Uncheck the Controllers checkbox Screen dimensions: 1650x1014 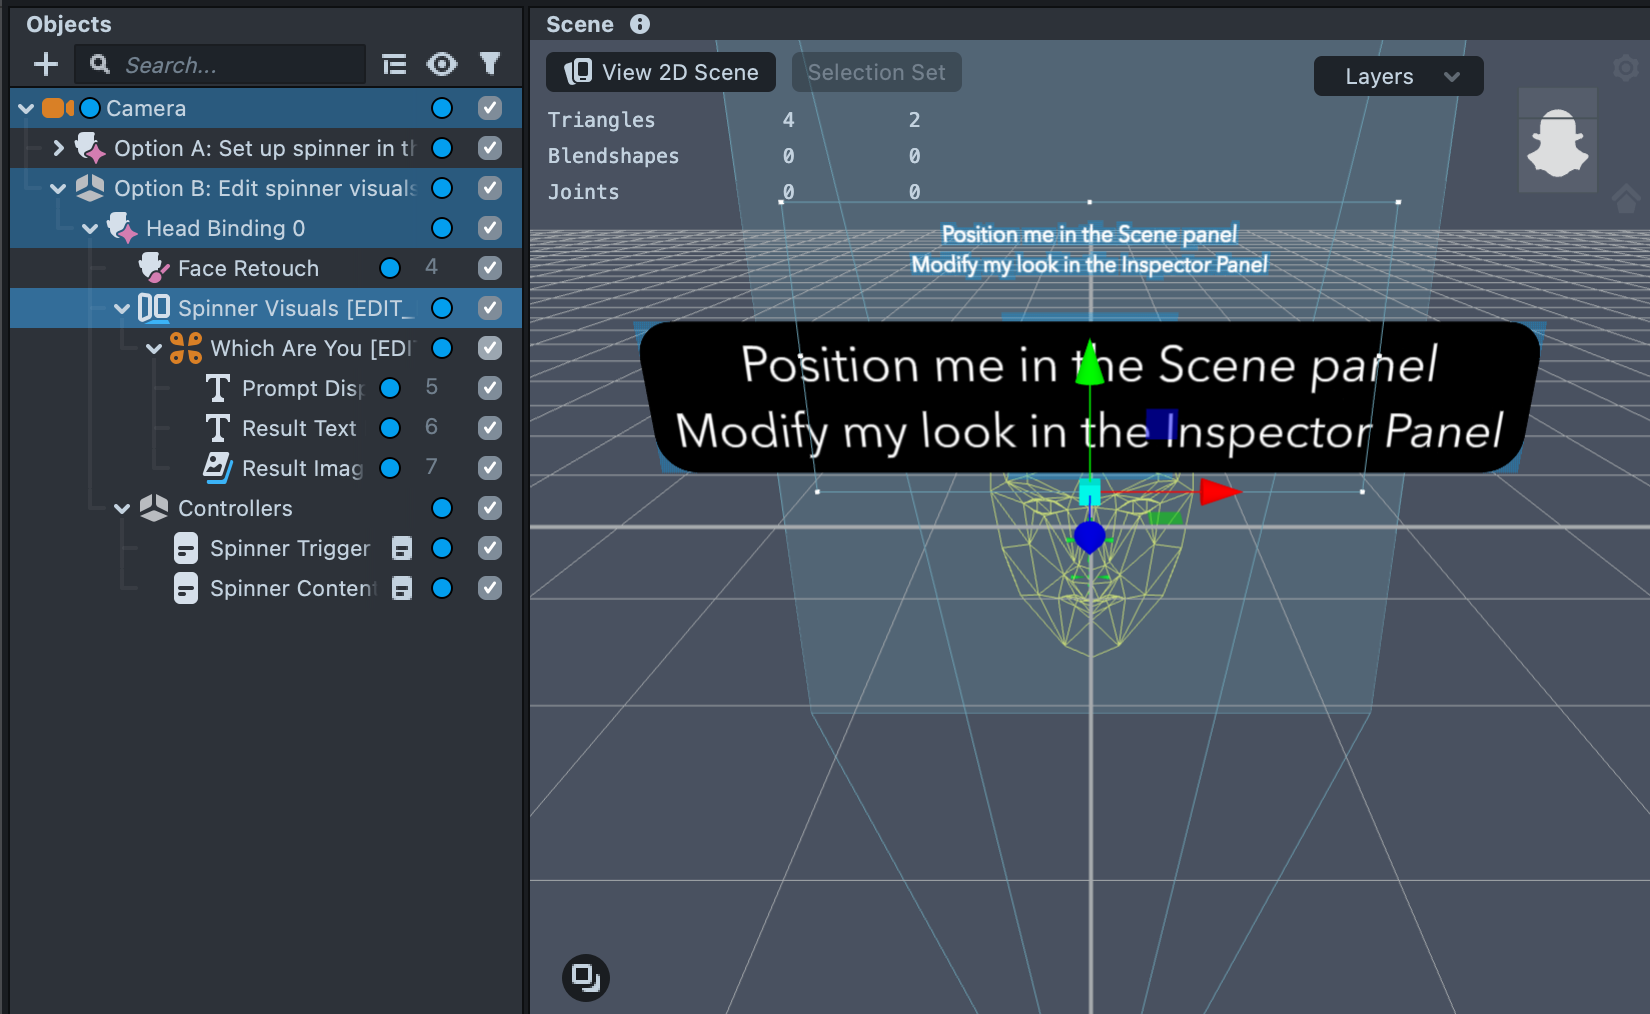[x=489, y=508]
